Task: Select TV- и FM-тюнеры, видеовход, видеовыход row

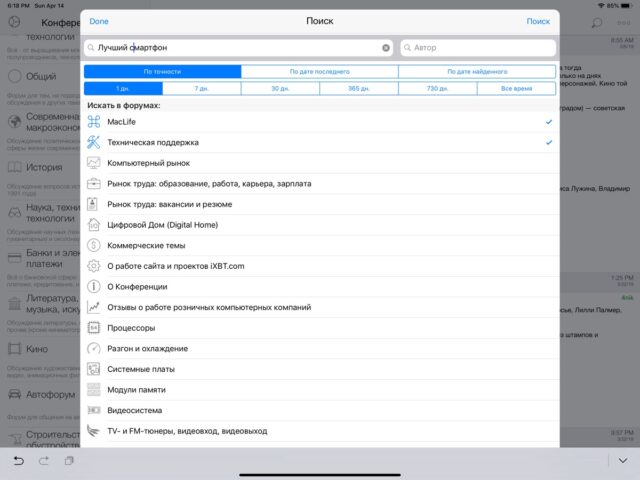Action: (x=320, y=431)
